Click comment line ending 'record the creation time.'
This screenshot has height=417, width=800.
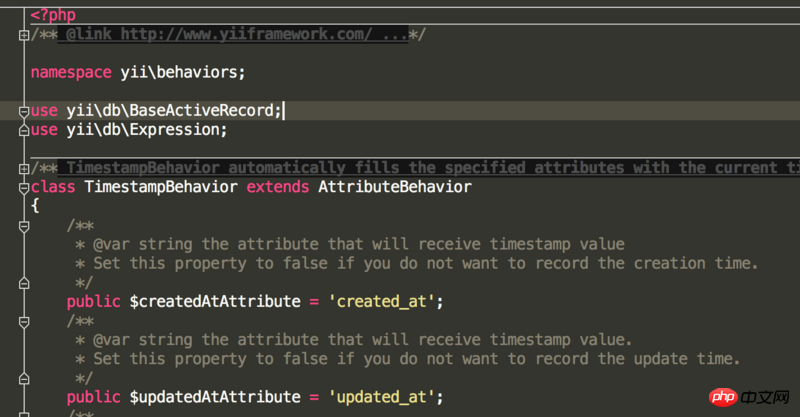[x=417, y=263]
